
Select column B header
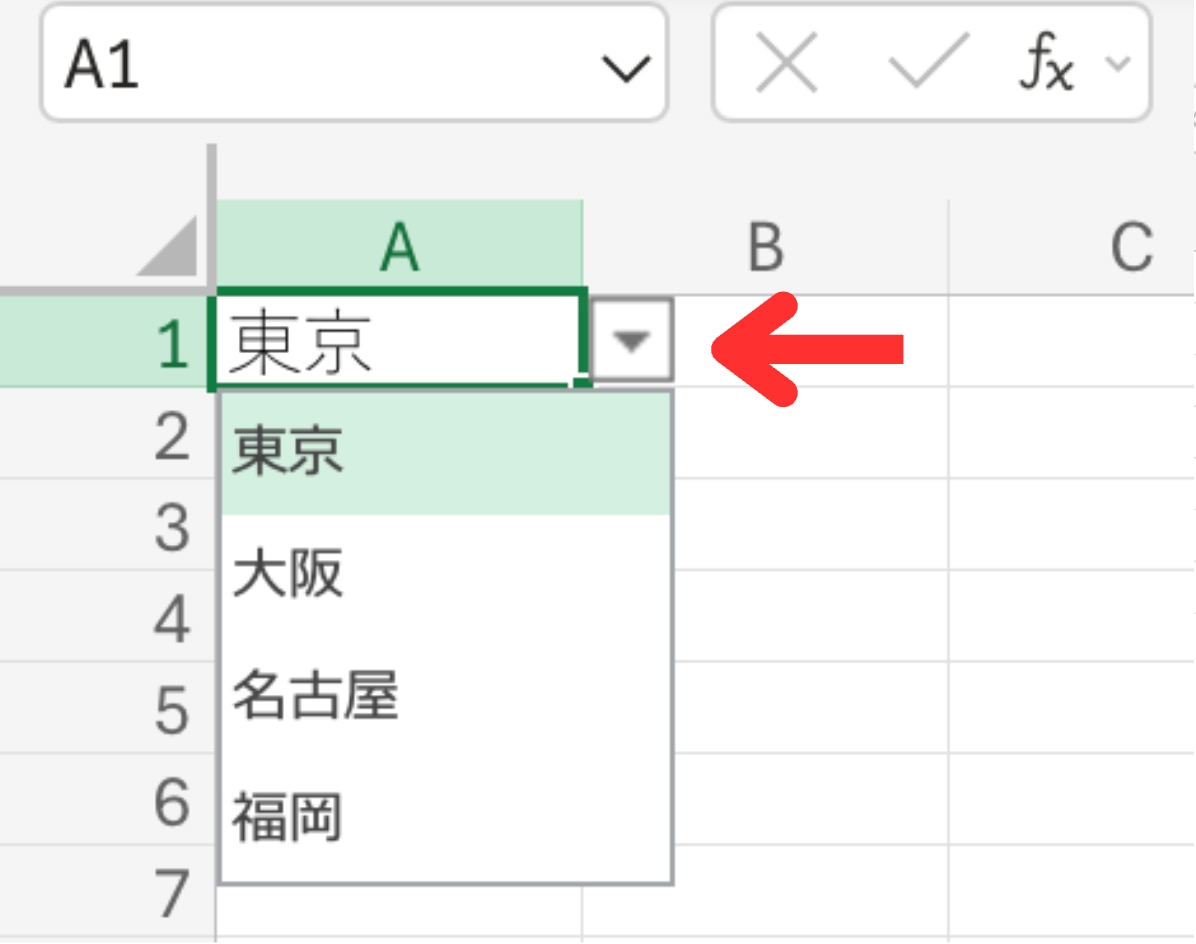point(765,248)
